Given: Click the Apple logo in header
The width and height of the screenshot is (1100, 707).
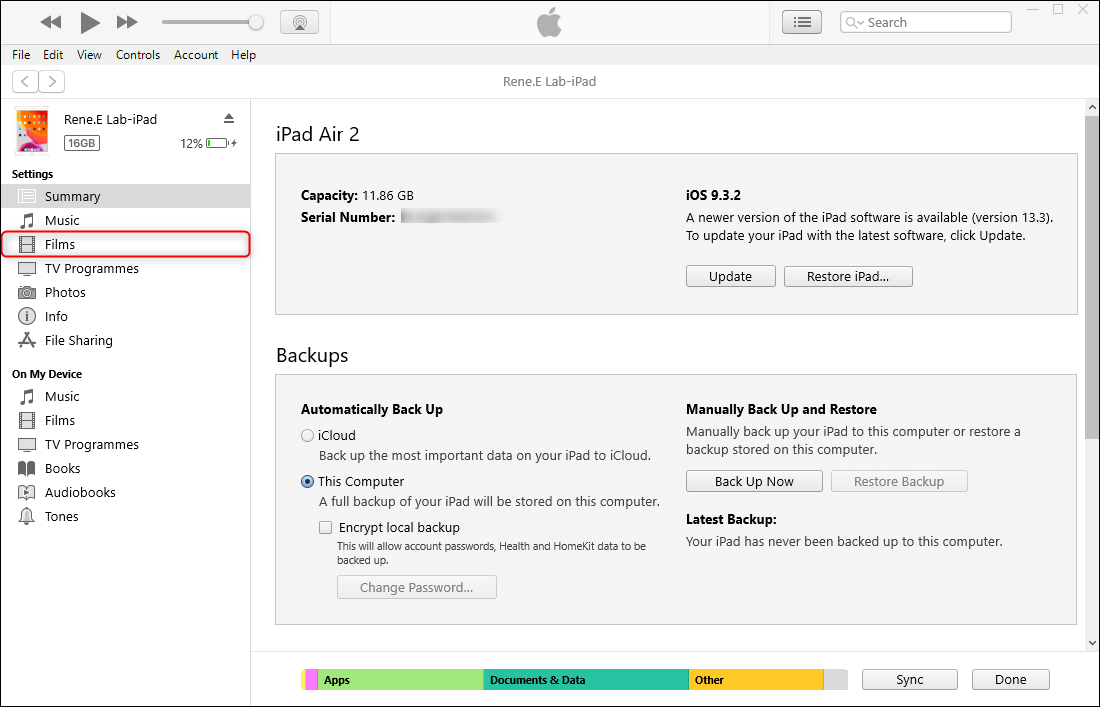Looking at the screenshot, I should 549,22.
